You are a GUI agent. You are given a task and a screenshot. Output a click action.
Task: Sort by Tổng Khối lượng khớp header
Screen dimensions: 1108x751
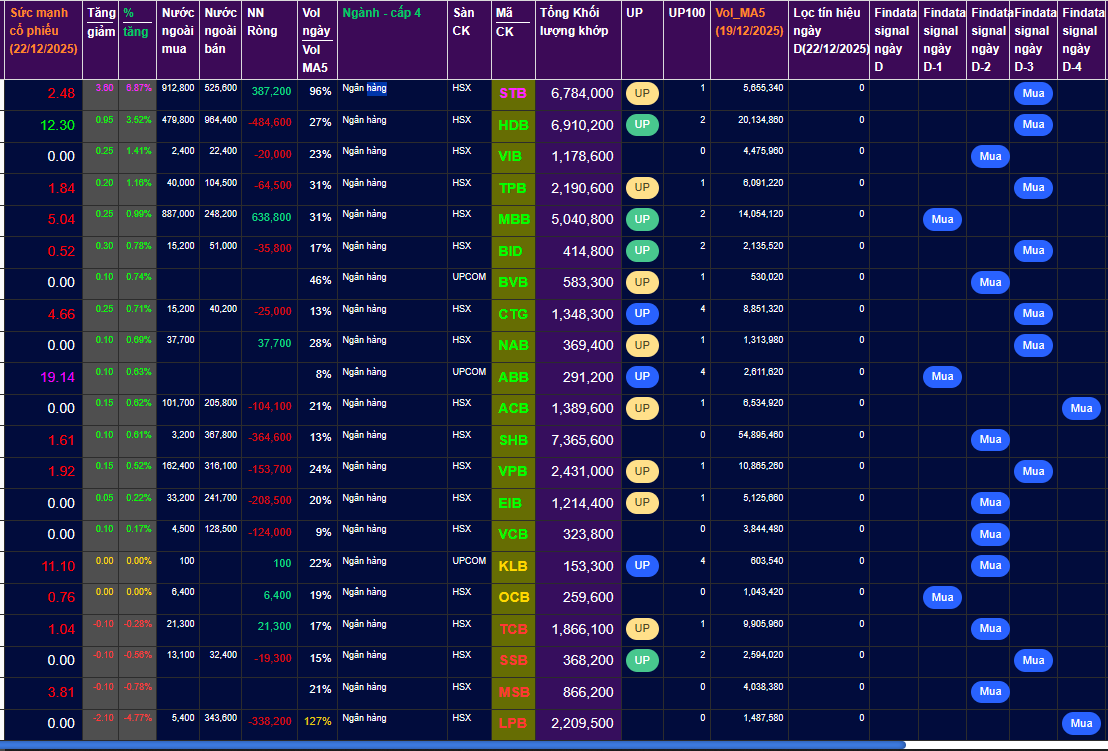click(x=578, y=40)
